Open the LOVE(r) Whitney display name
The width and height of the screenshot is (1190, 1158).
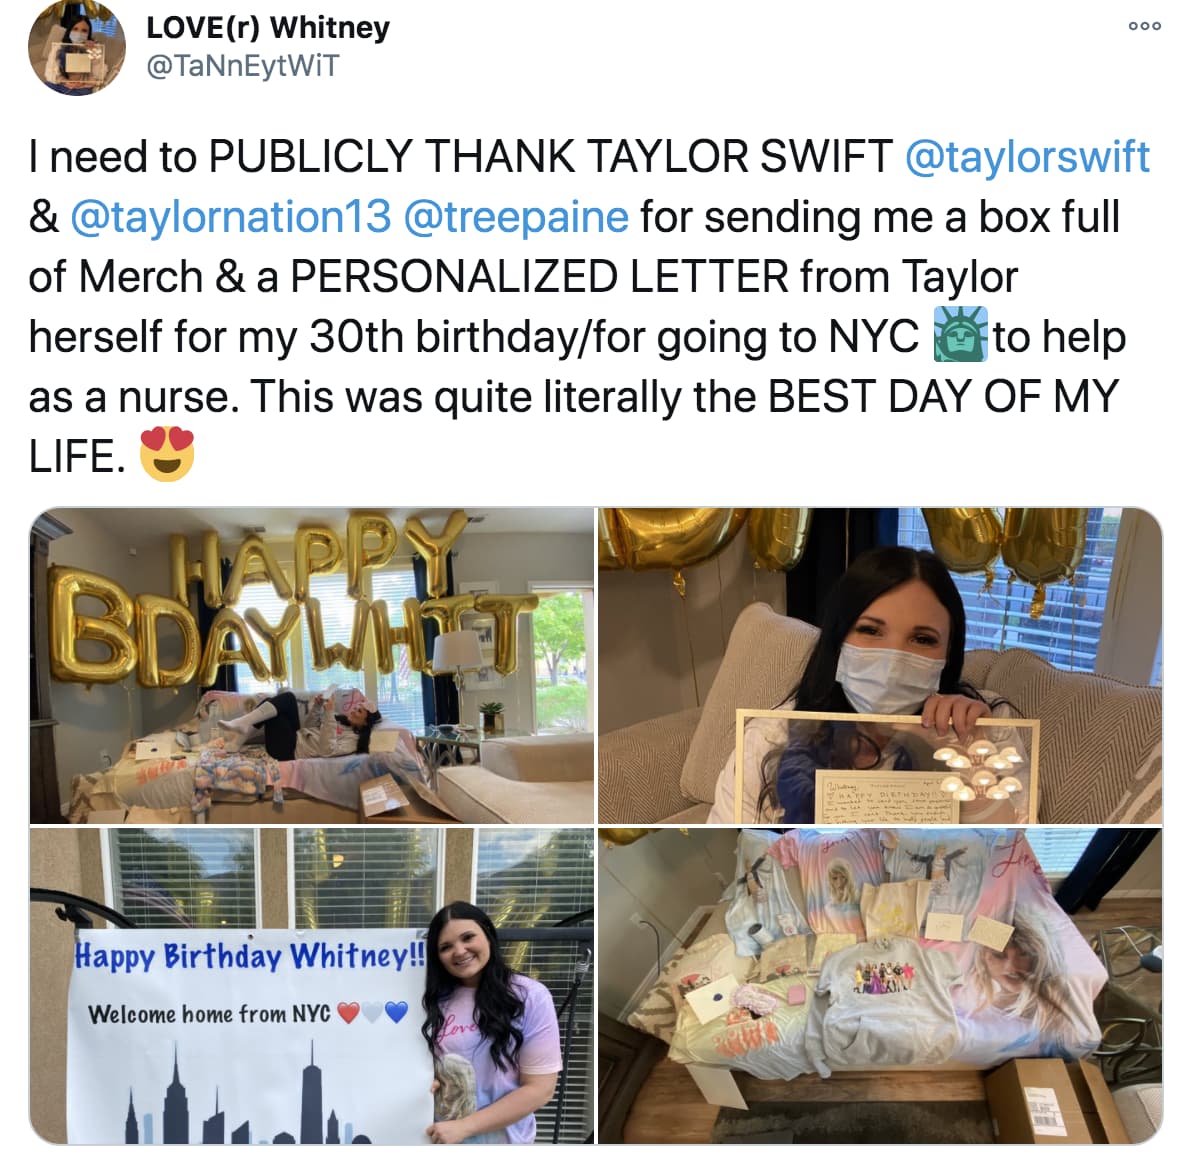[x=268, y=27]
